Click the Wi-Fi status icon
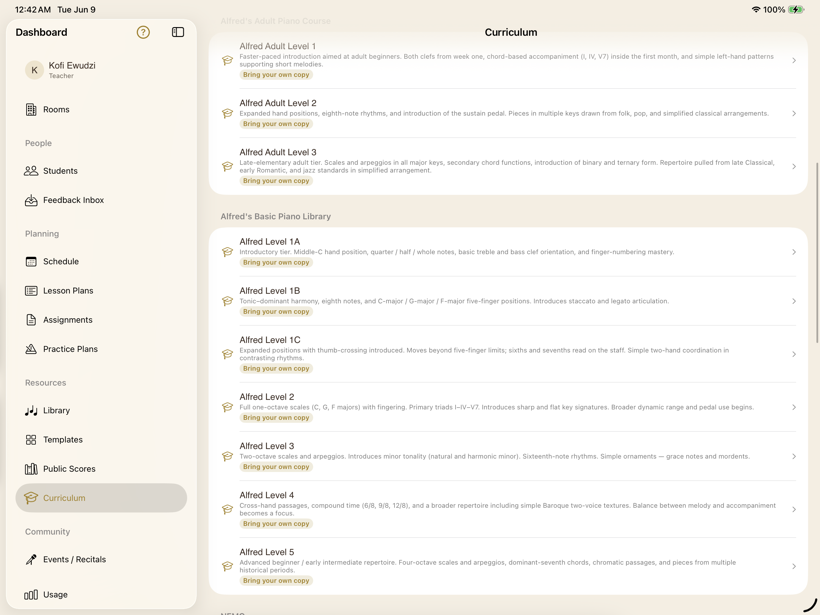 756,9
